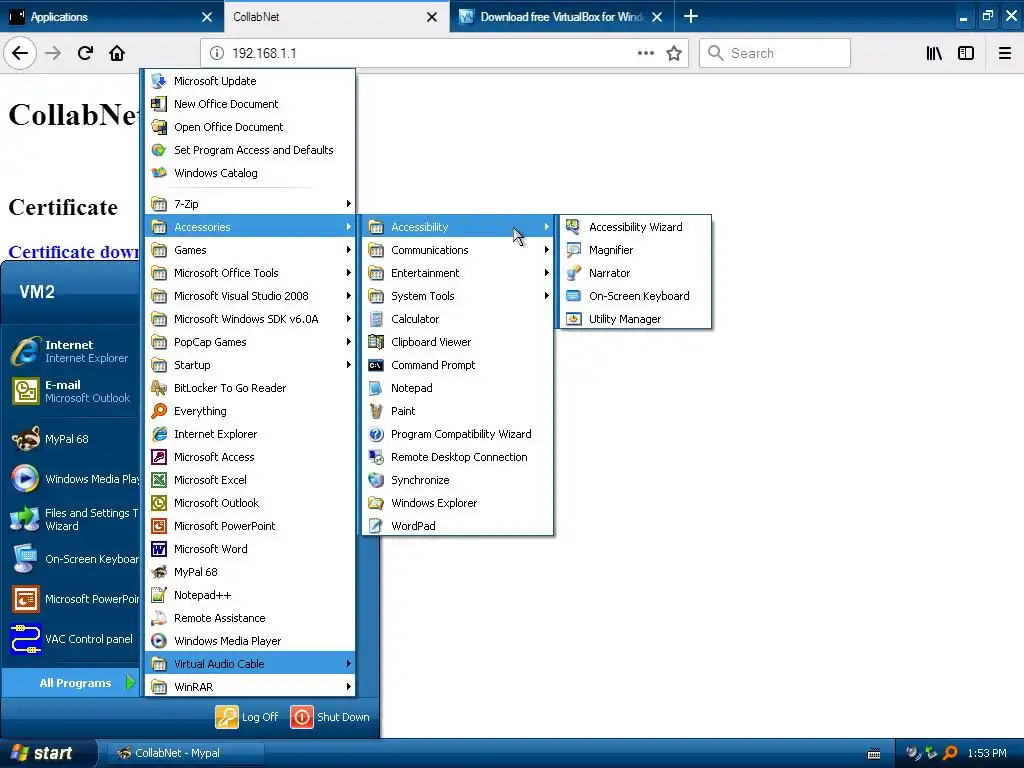Open Internet Explorer pinned in Start menu
The height and width of the screenshot is (768, 1024).
click(71, 351)
